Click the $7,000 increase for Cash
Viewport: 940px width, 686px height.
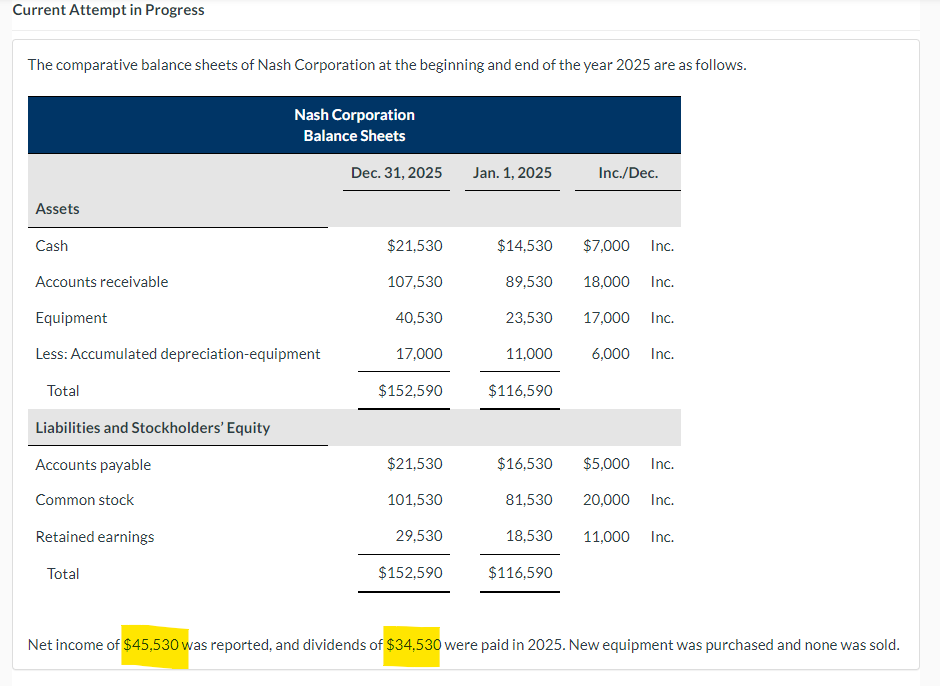click(606, 246)
